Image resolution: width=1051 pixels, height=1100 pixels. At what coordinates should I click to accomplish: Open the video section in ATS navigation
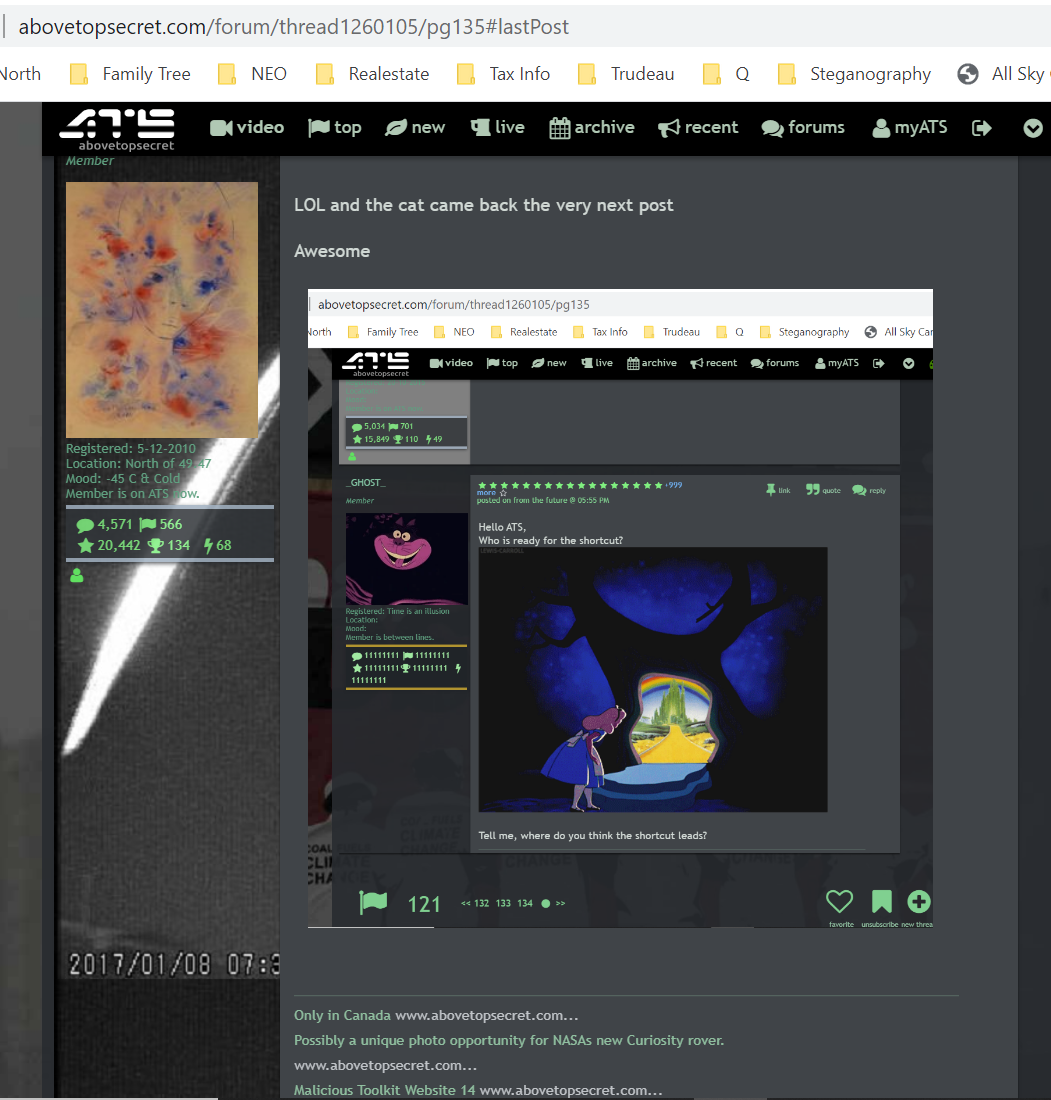click(x=247, y=127)
